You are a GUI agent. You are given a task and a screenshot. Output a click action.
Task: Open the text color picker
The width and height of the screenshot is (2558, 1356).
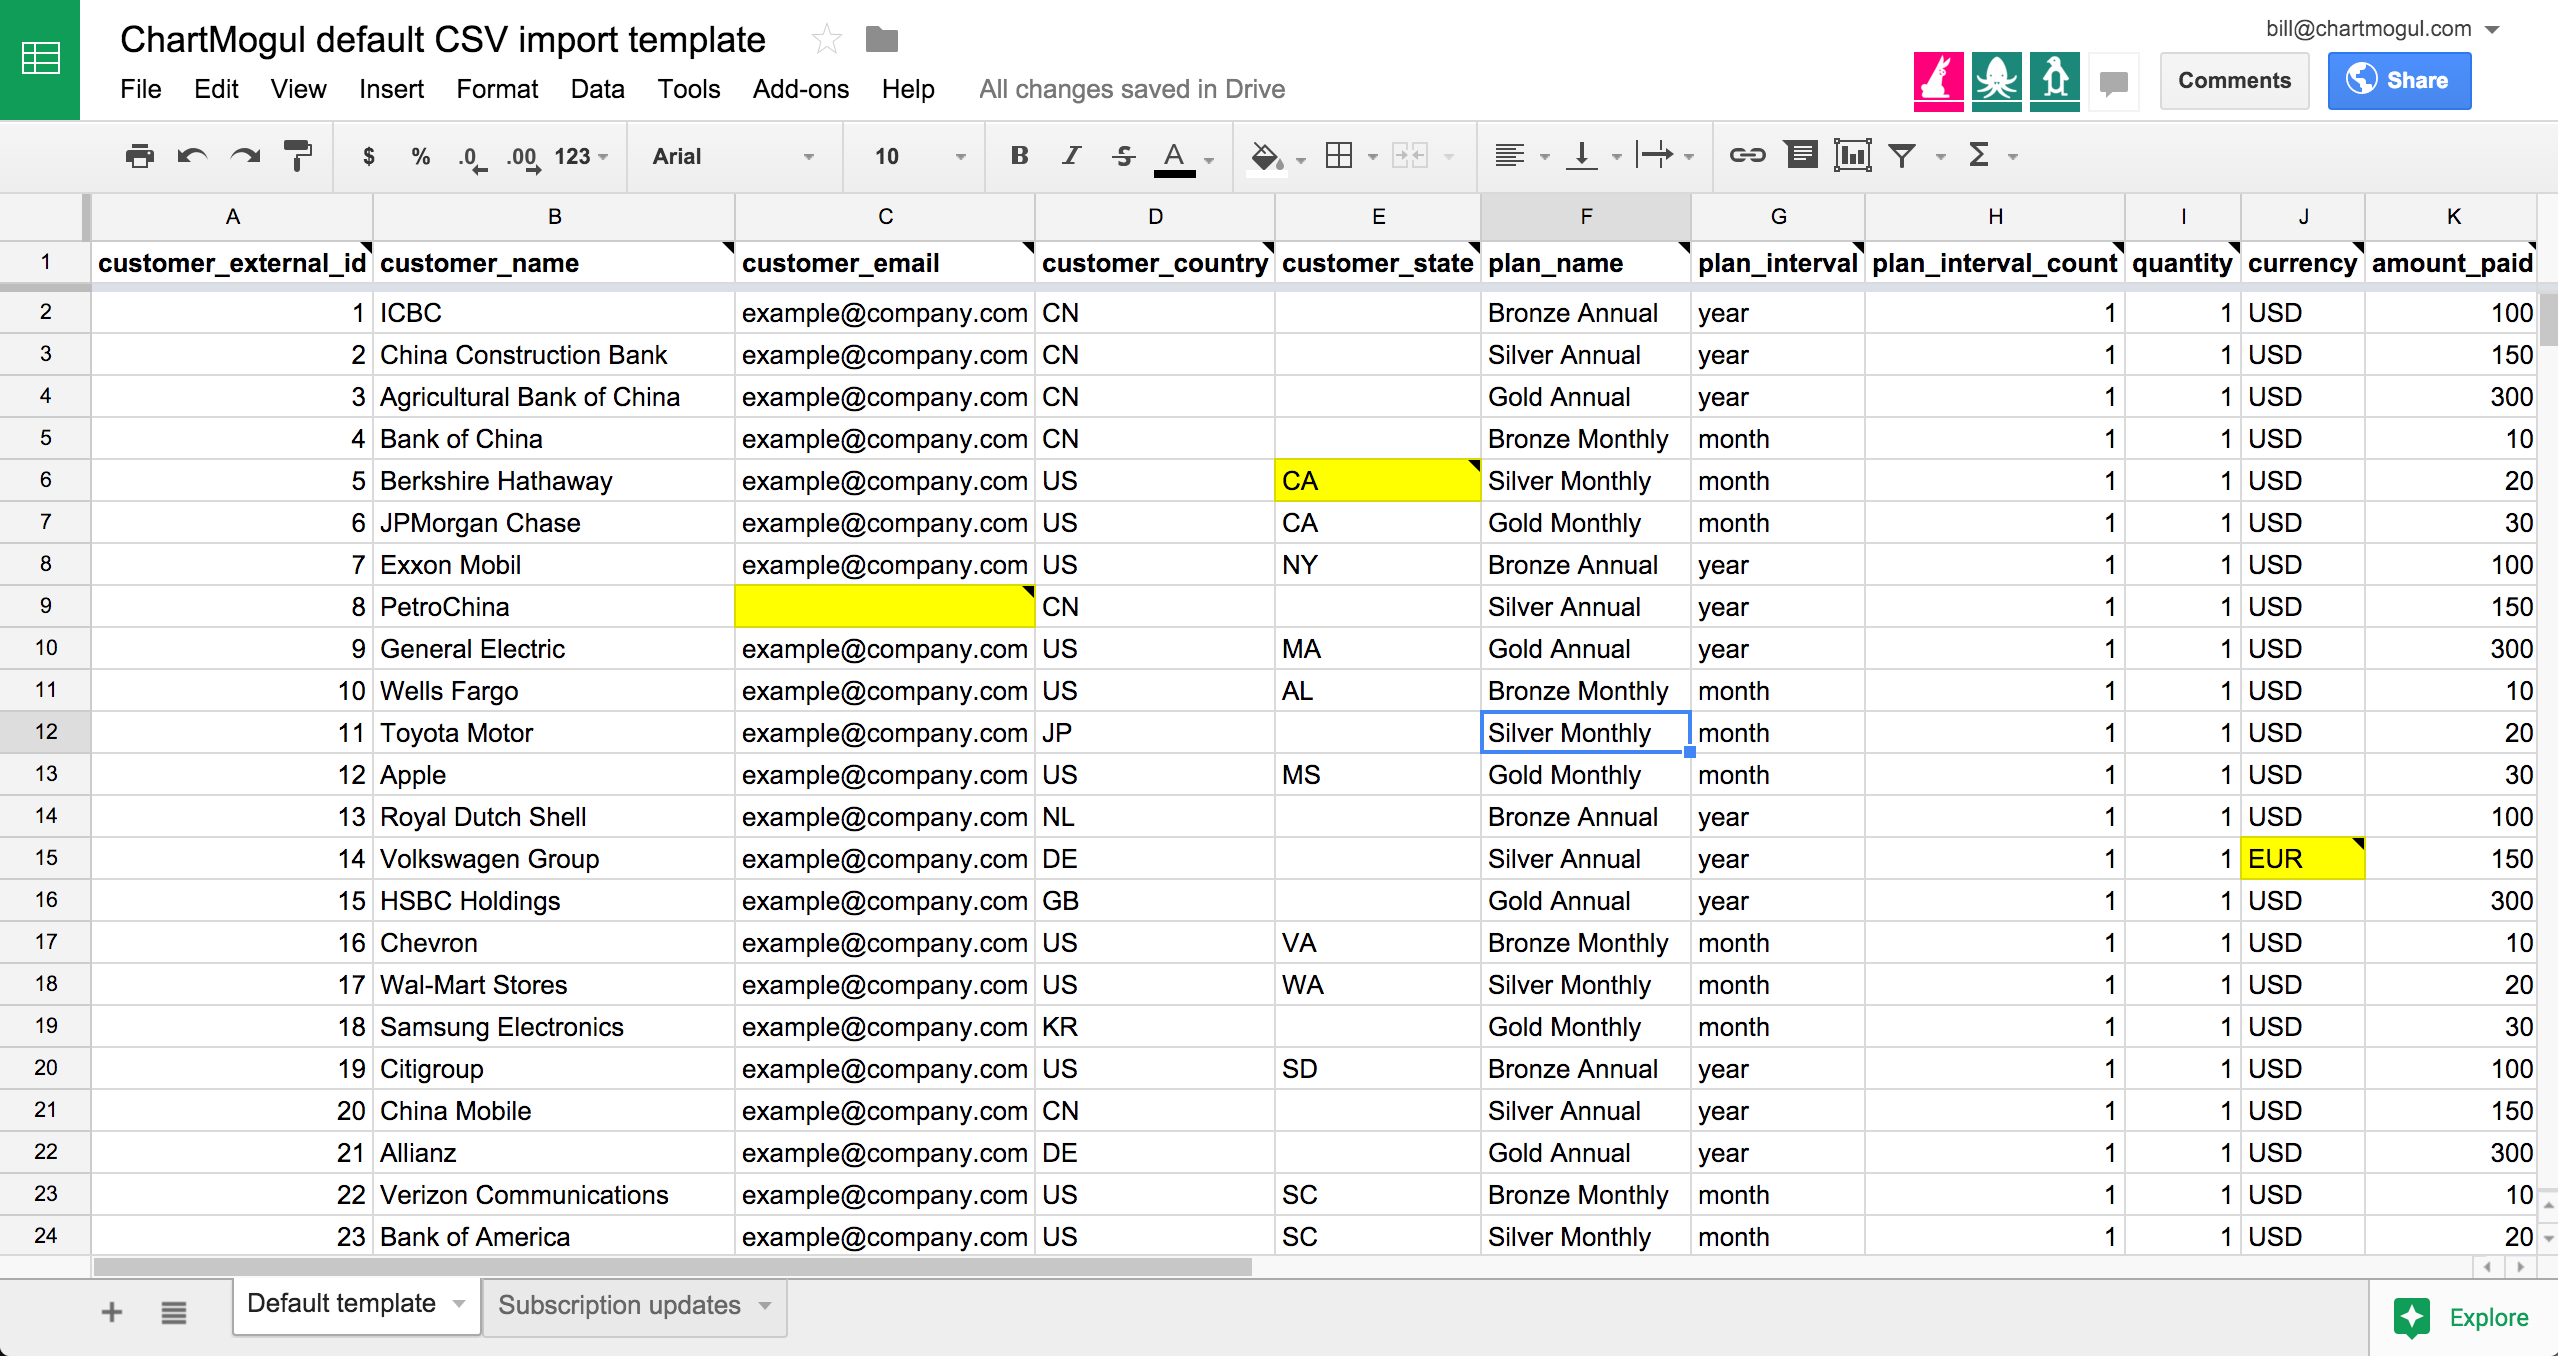click(1176, 156)
